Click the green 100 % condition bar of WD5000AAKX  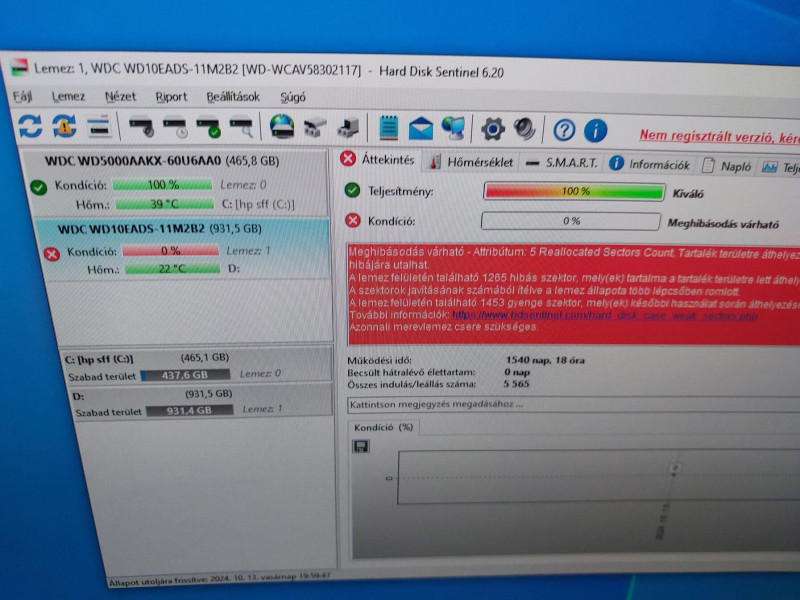click(x=163, y=184)
